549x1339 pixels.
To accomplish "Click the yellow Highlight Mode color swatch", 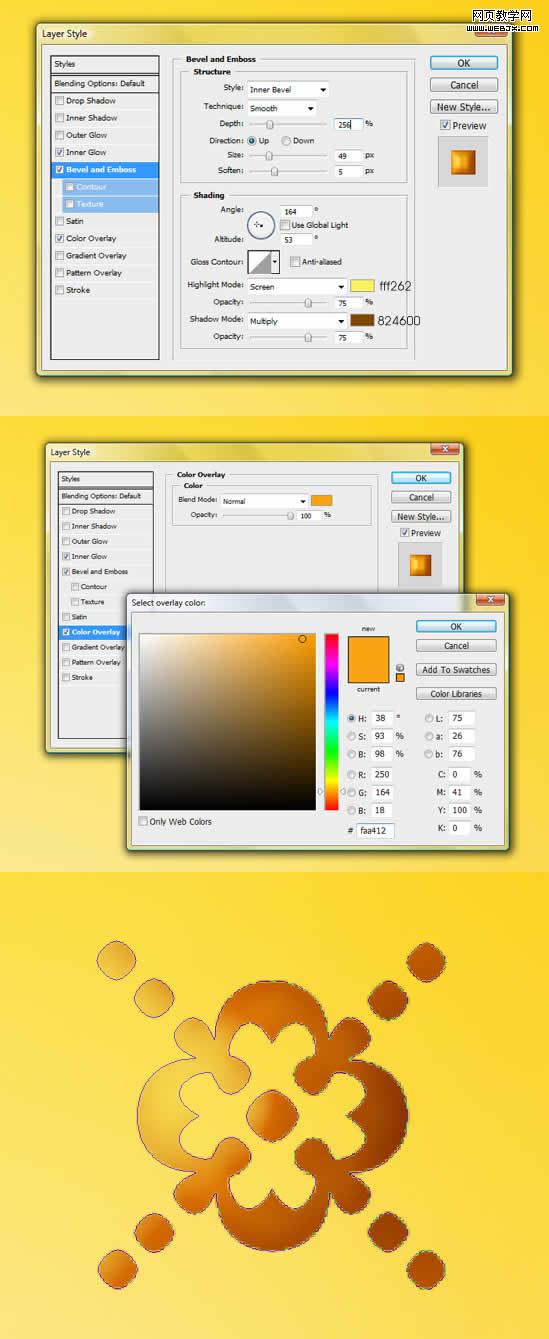I will pos(362,286).
